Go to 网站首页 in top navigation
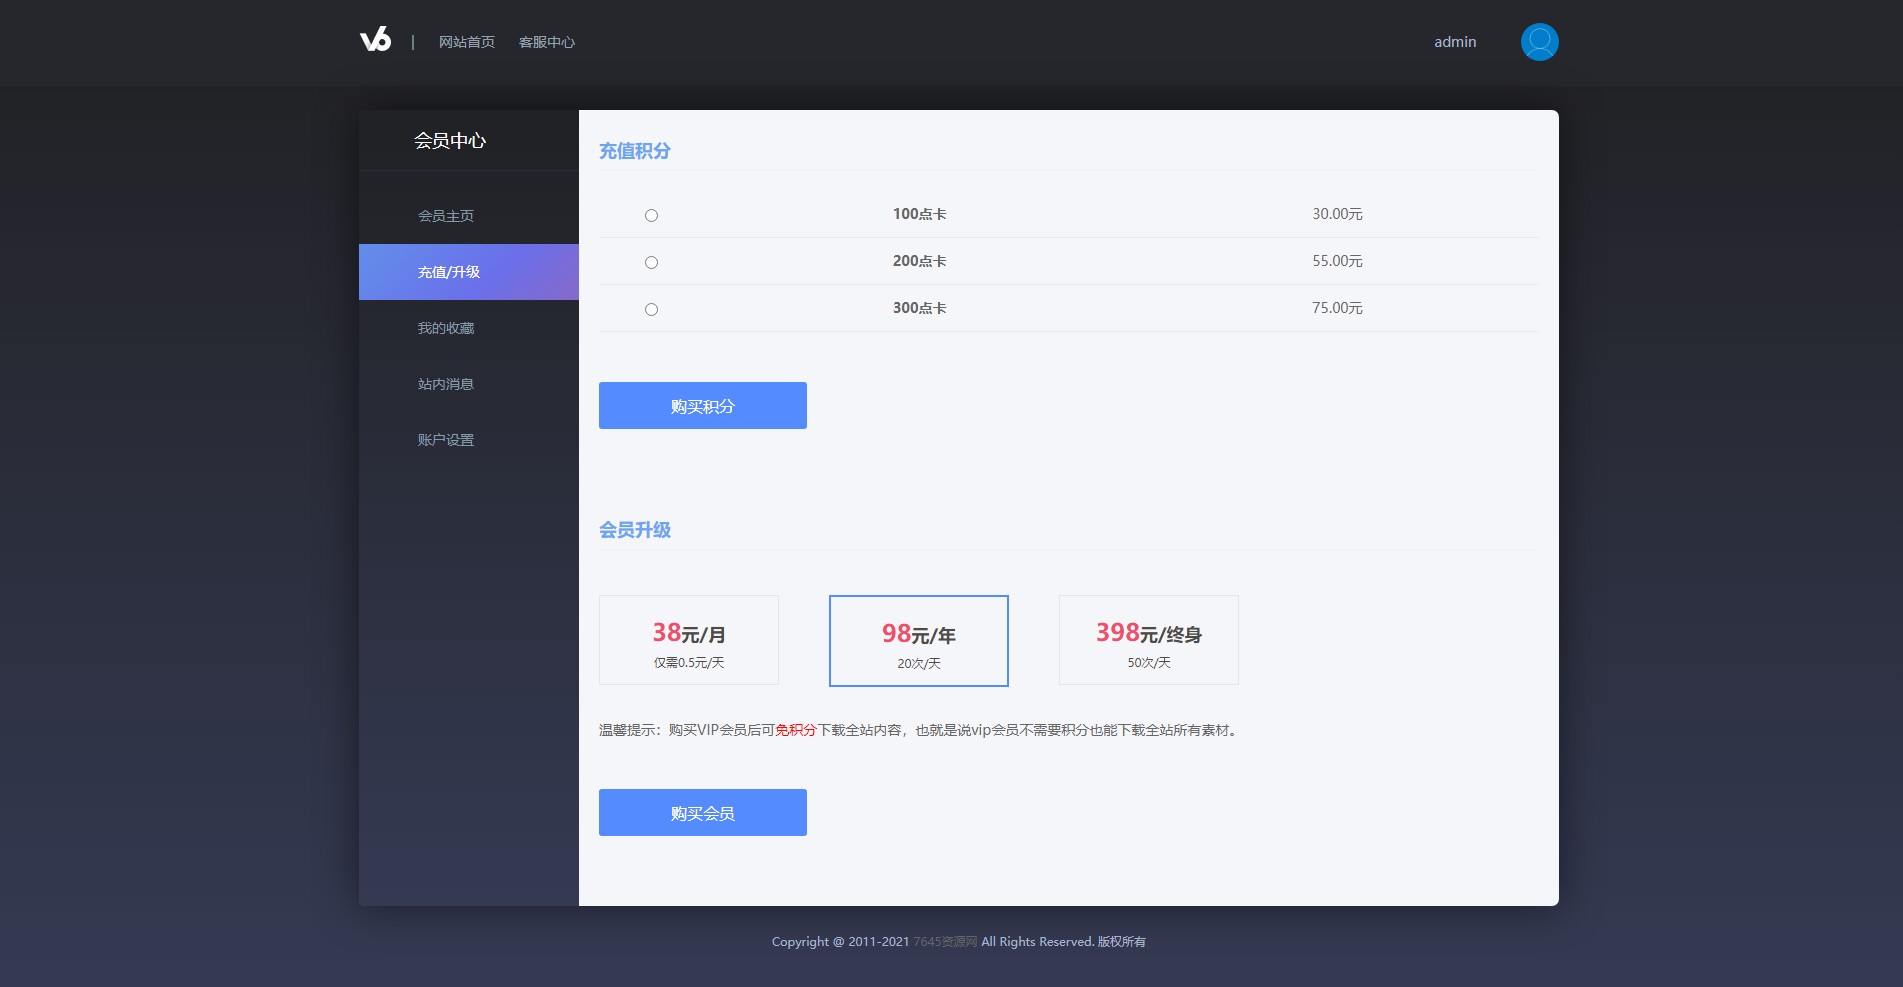 tap(466, 42)
